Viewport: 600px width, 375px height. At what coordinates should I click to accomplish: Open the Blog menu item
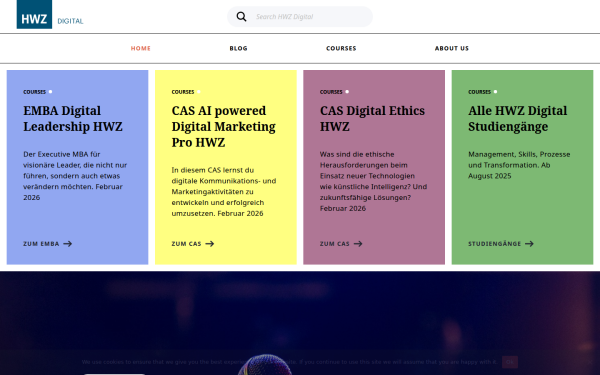(238, 48)
